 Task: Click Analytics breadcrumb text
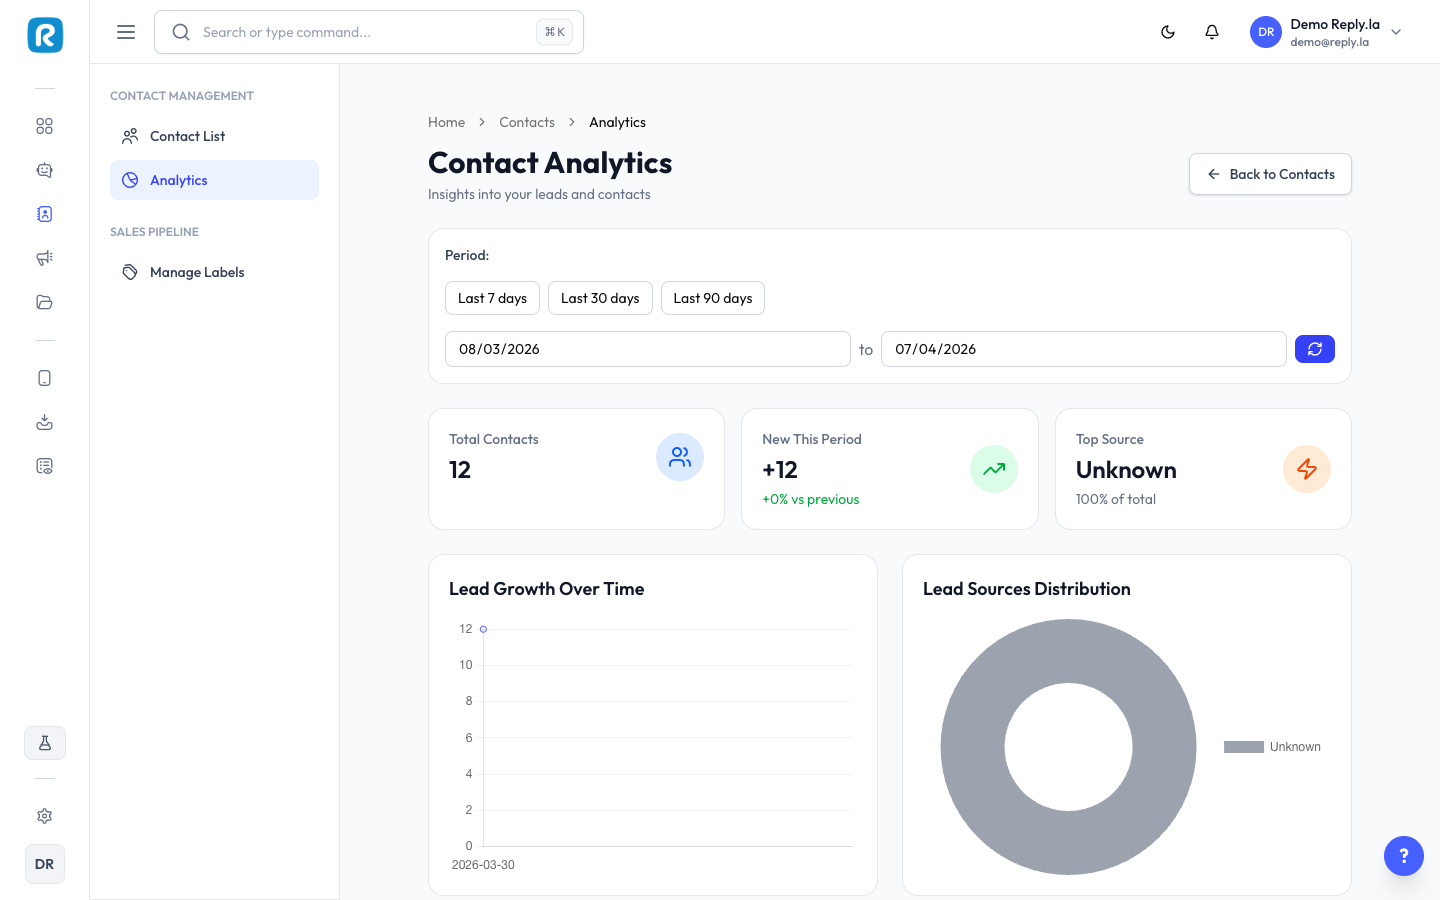click(617, 122)
